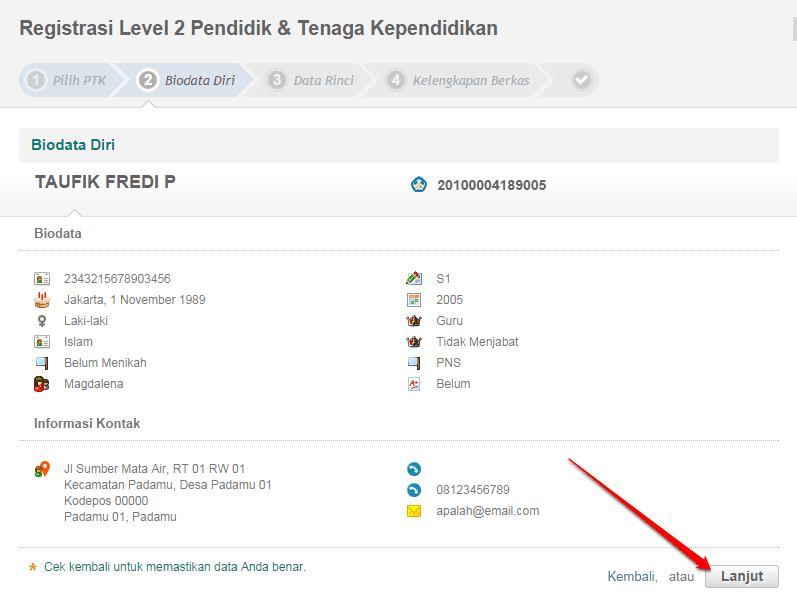Click the ID card icon beside 2343215678903456
The height and width of the screenshot is (613, 797).
click(42, 279)
